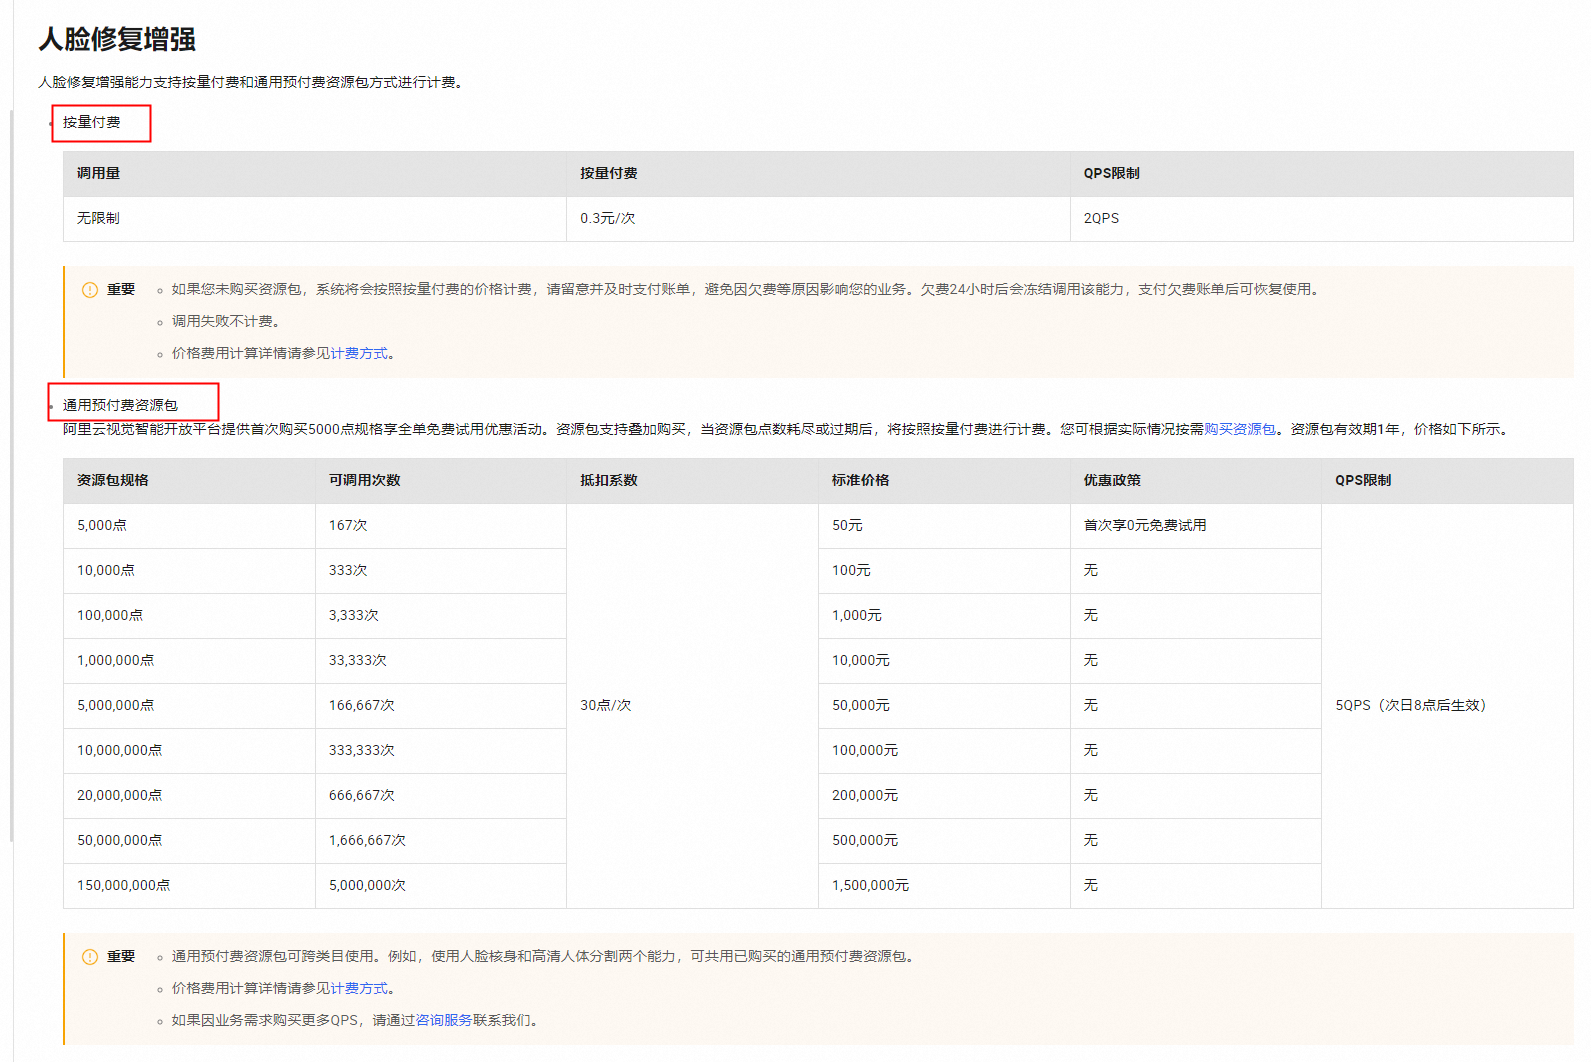Click the first orange important notice icon
Viewport: 1591px width, 1062px height.
click(90, 290)
